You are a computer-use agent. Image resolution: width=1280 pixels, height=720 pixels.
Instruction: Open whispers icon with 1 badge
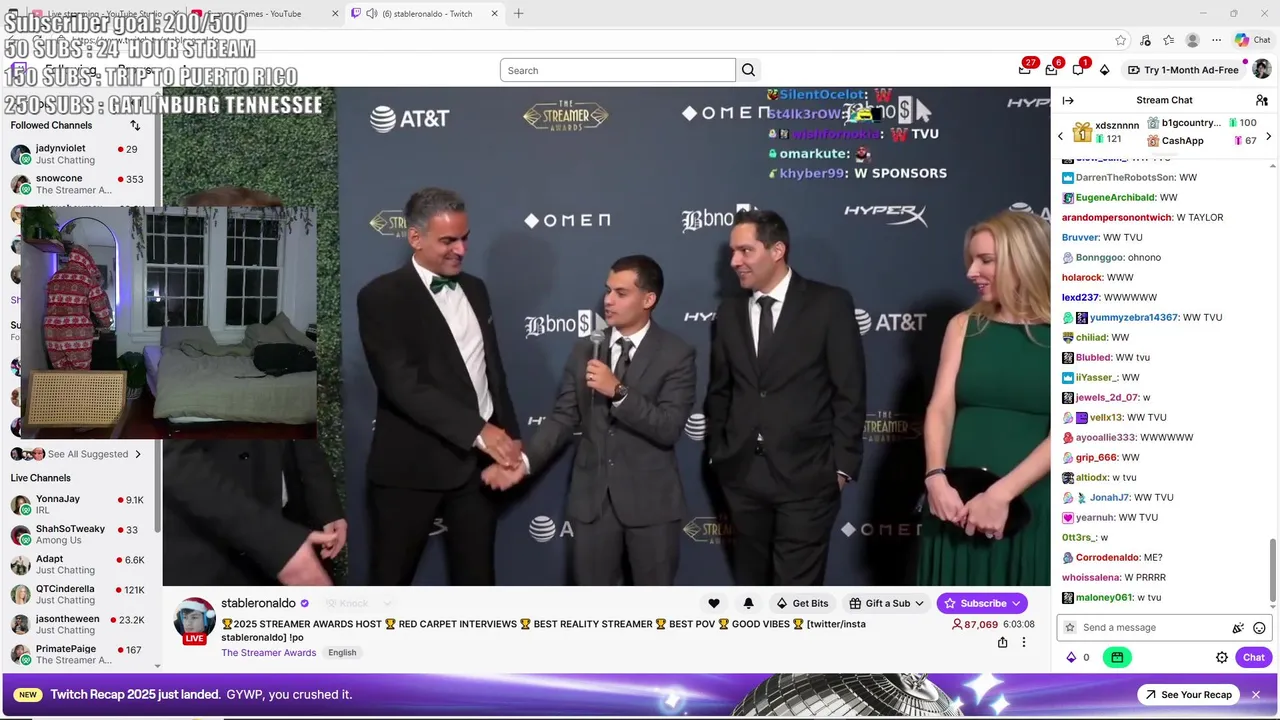[1078, 69]
